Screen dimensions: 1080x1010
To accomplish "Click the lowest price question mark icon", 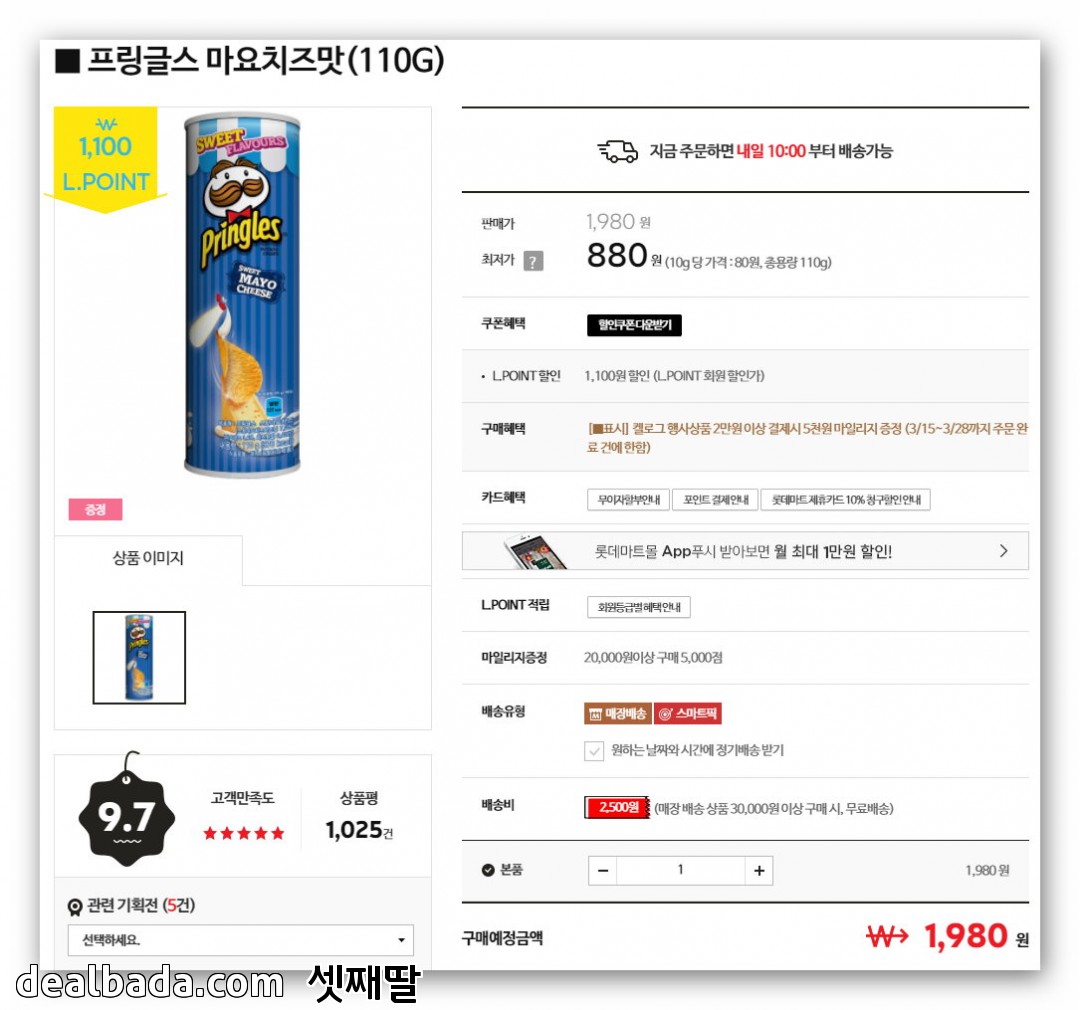I will click(533, 261).
